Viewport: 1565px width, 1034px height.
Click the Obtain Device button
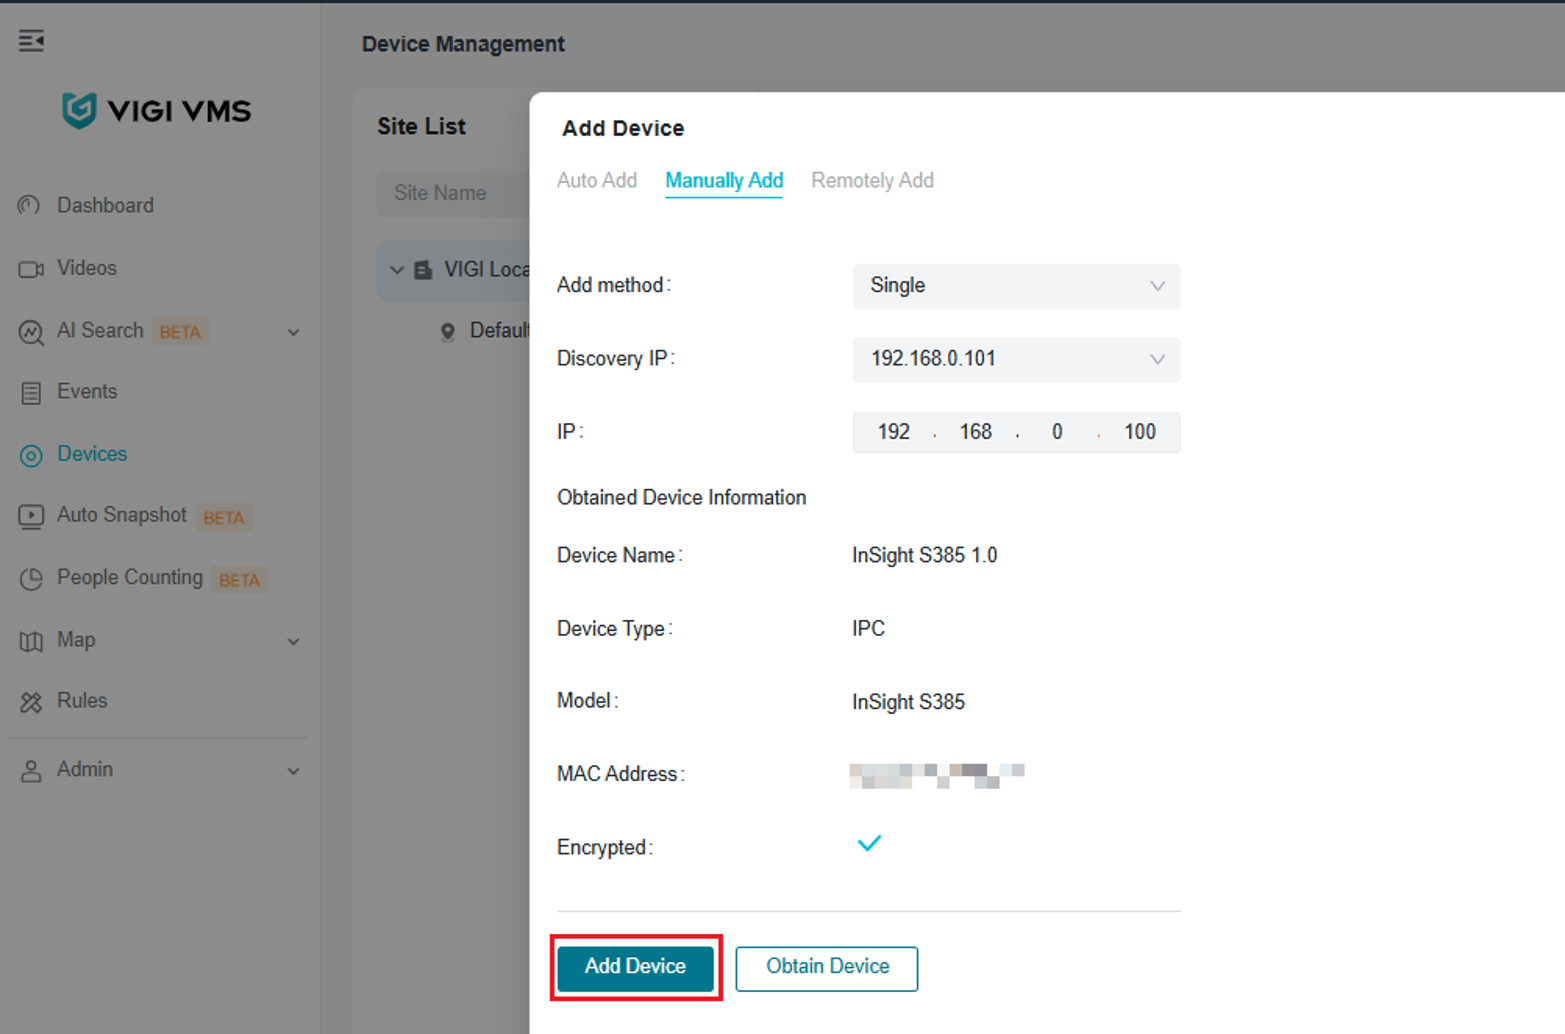pos(827,967)
